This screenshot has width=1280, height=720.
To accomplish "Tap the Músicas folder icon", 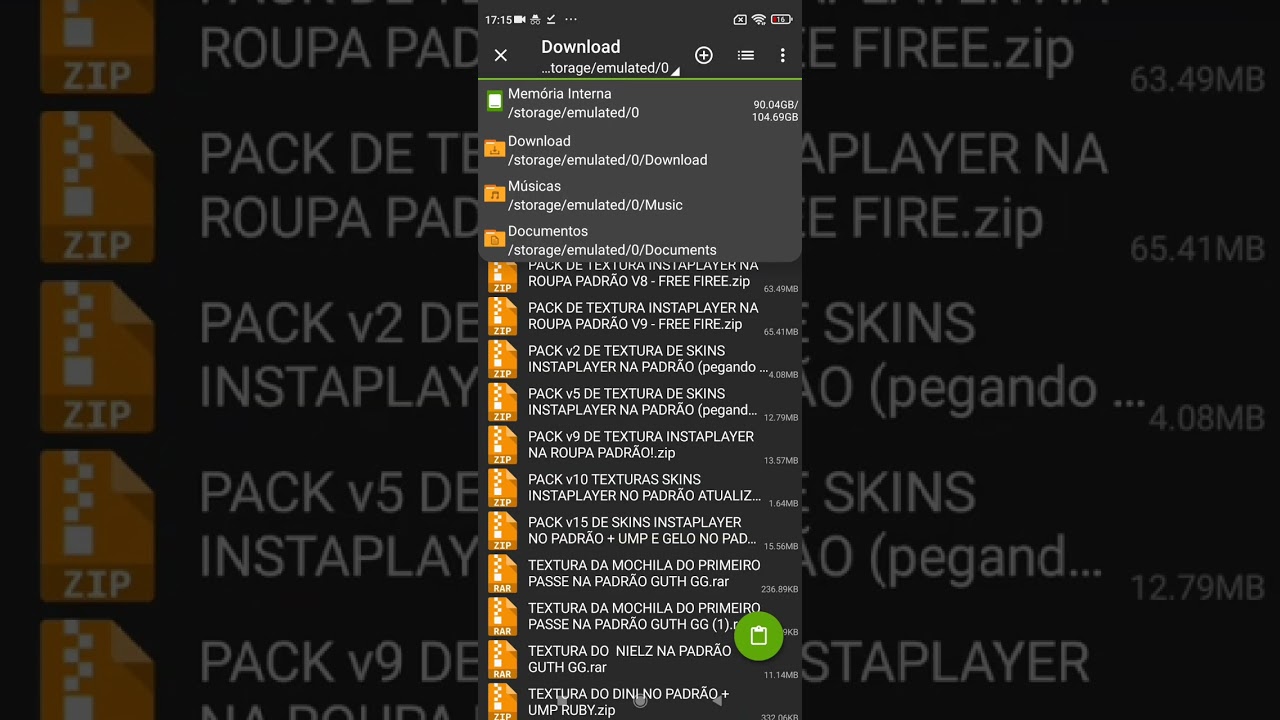I will click(494, 194).
